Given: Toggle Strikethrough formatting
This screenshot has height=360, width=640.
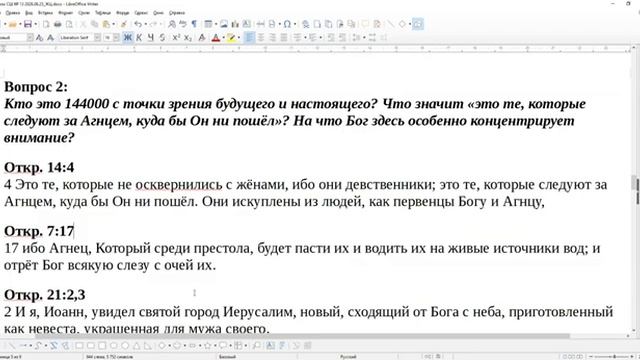Looking at the screenshot, I should [162, 38].
